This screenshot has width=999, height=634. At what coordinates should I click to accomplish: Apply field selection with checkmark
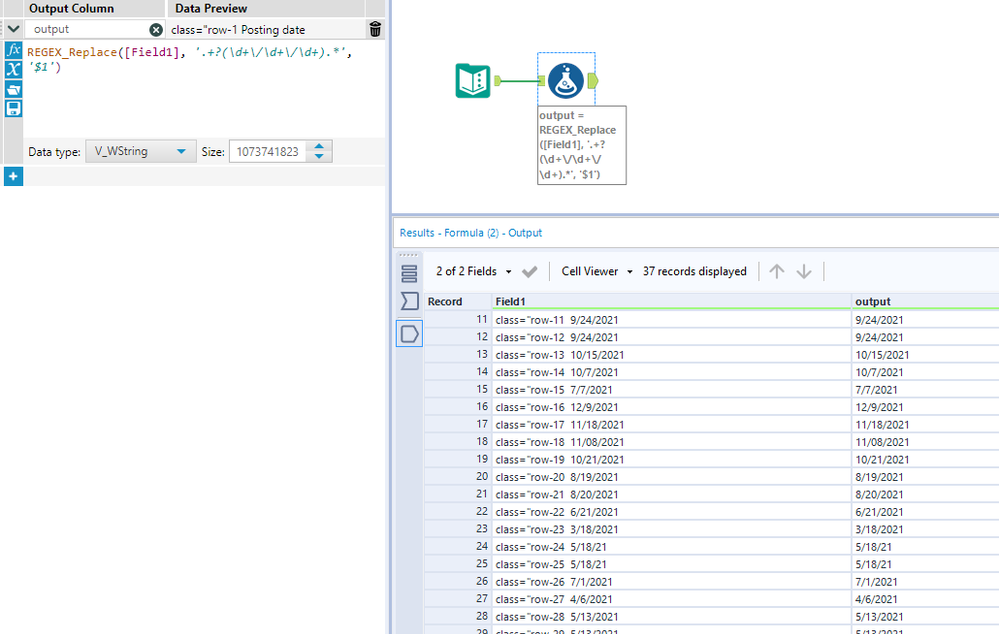tap(529, 271)
